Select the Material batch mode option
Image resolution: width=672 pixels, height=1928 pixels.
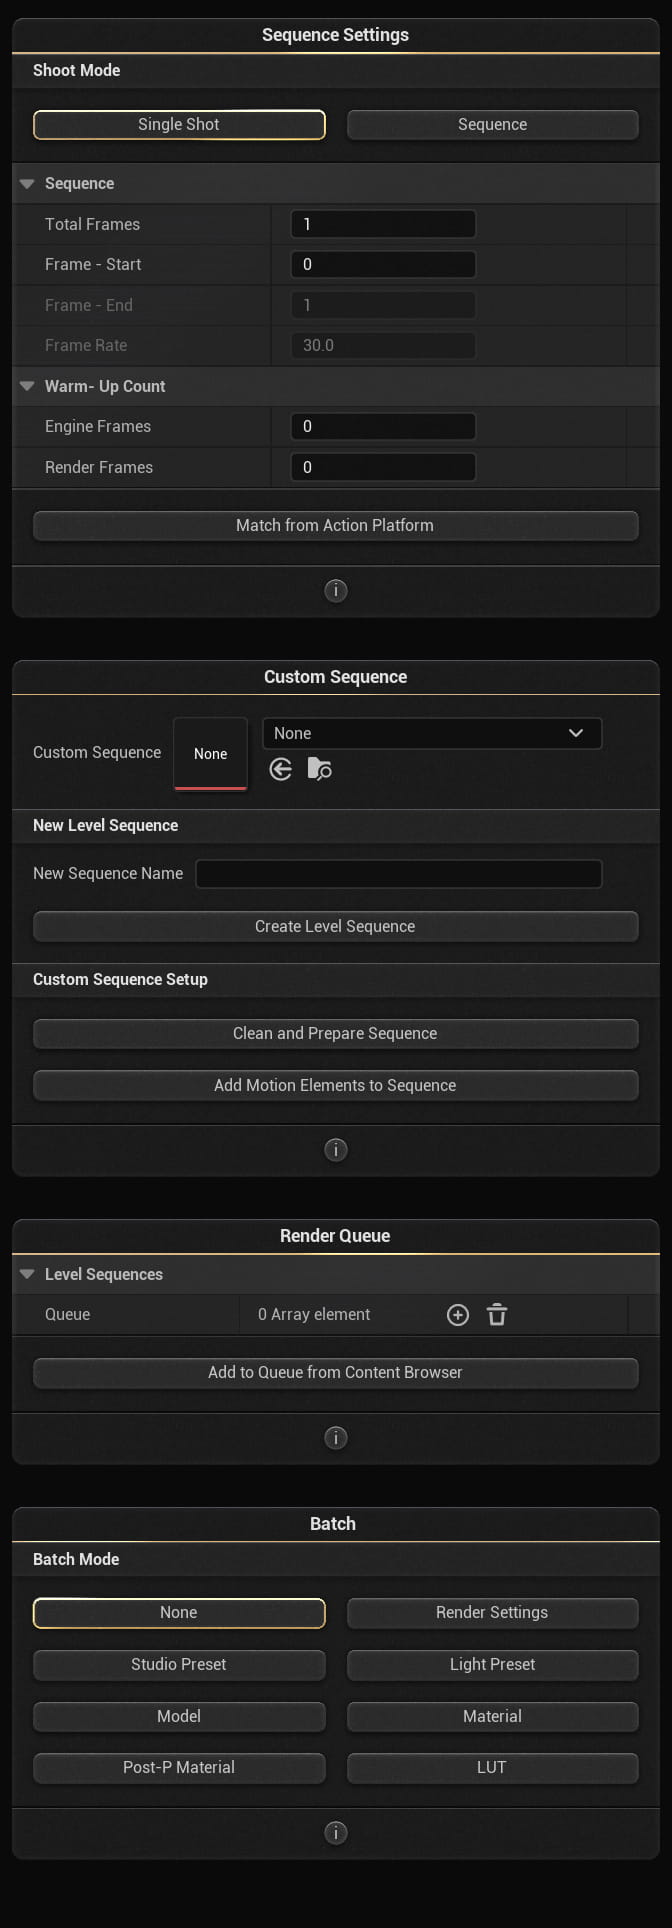(492, 1716)
